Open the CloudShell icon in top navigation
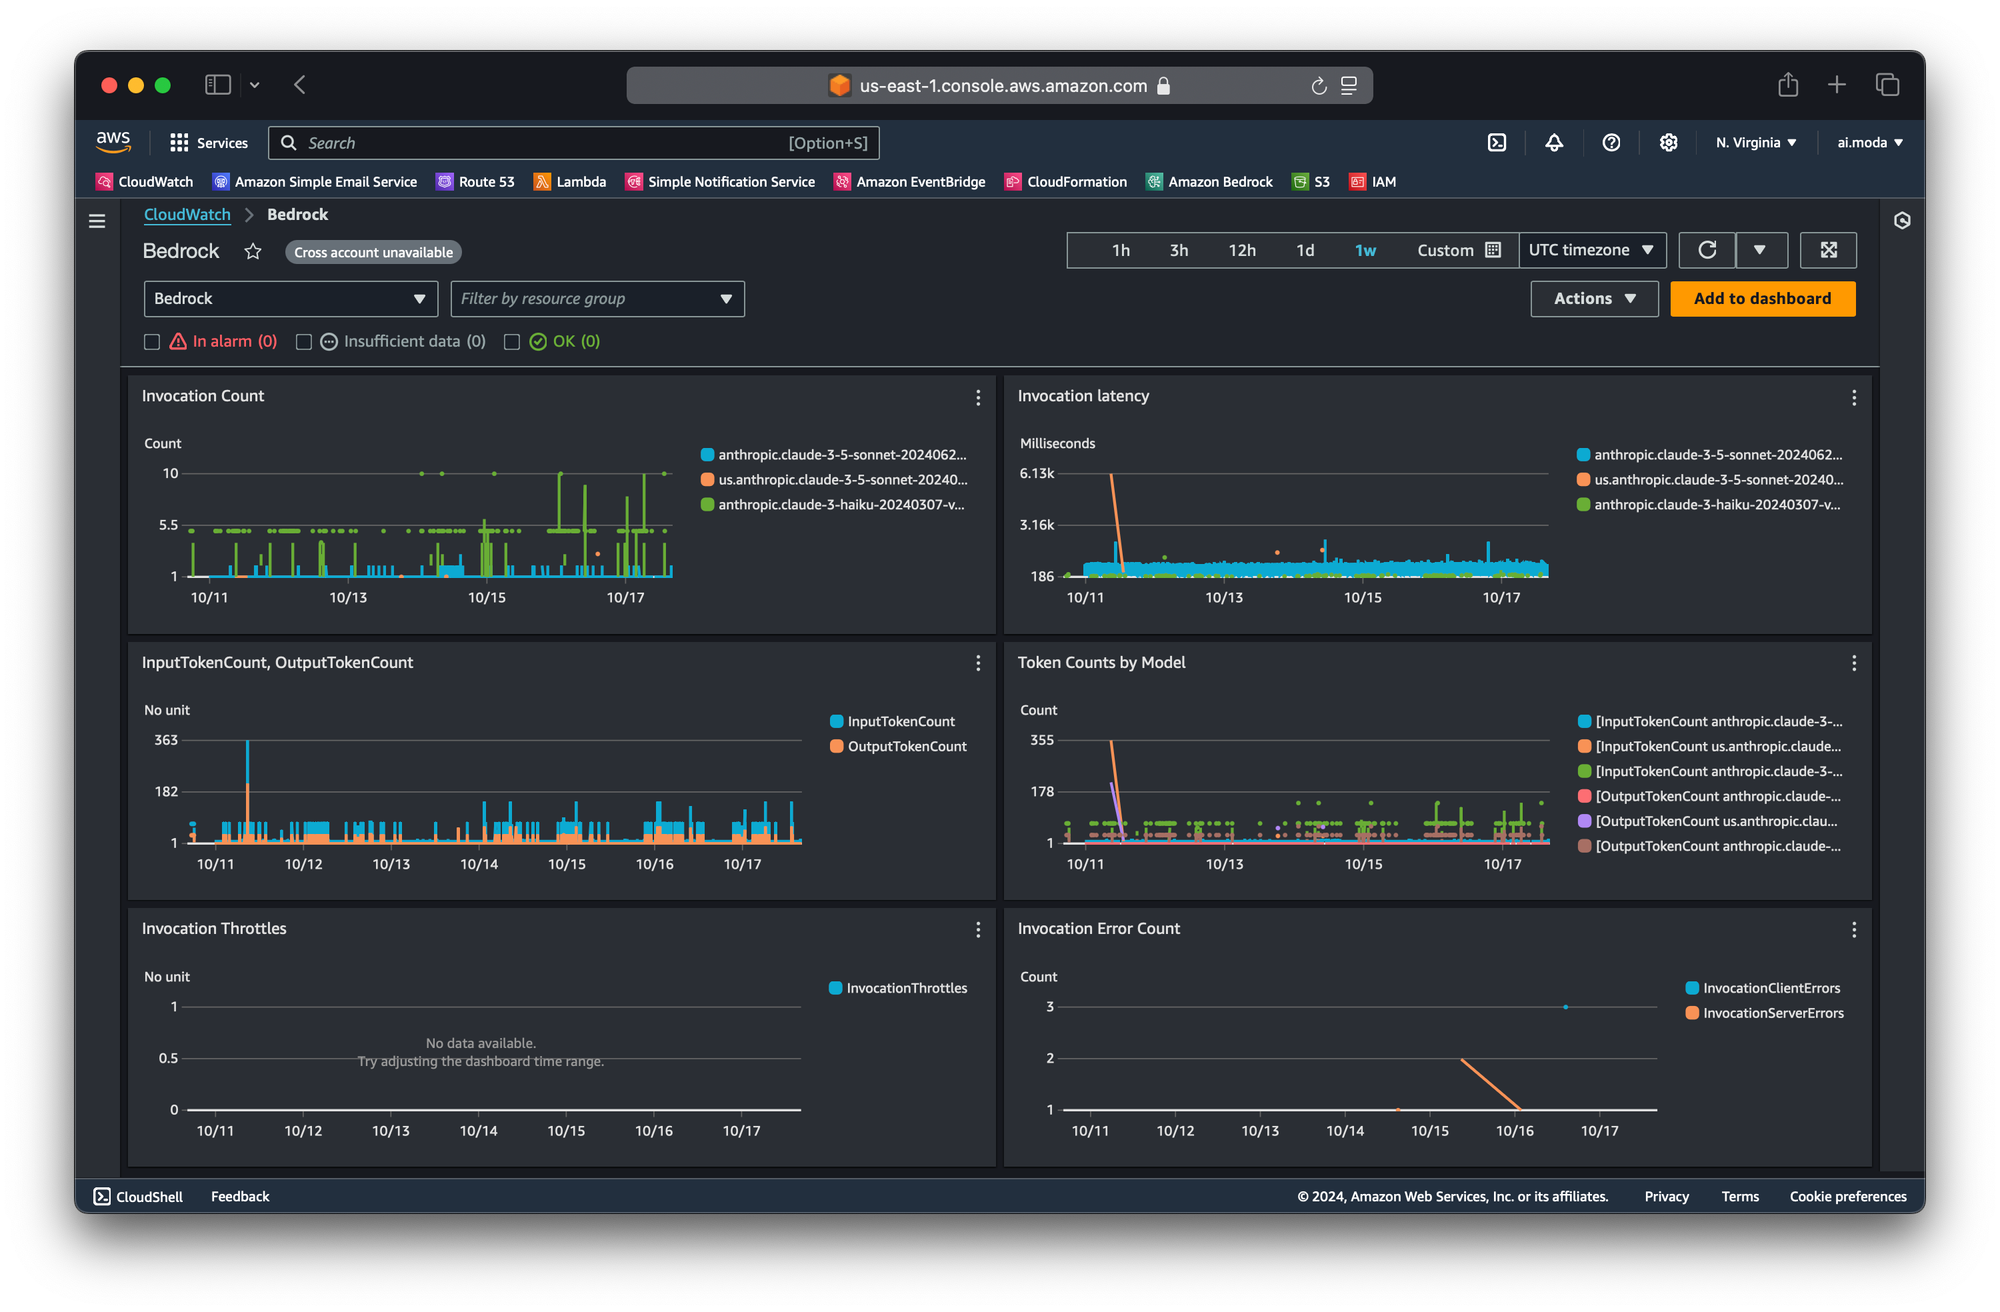 (1496, 143)
